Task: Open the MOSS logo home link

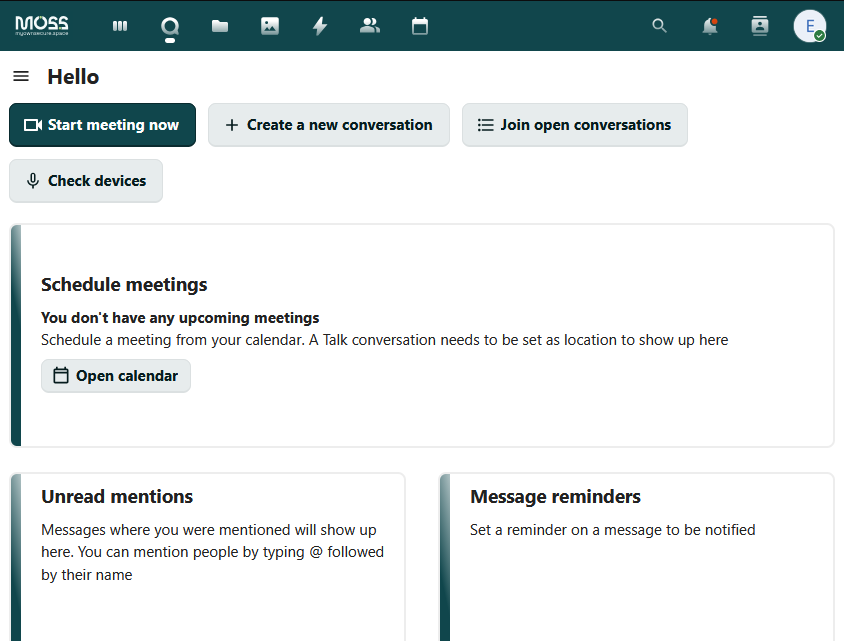Action: [x=41, y=25]
